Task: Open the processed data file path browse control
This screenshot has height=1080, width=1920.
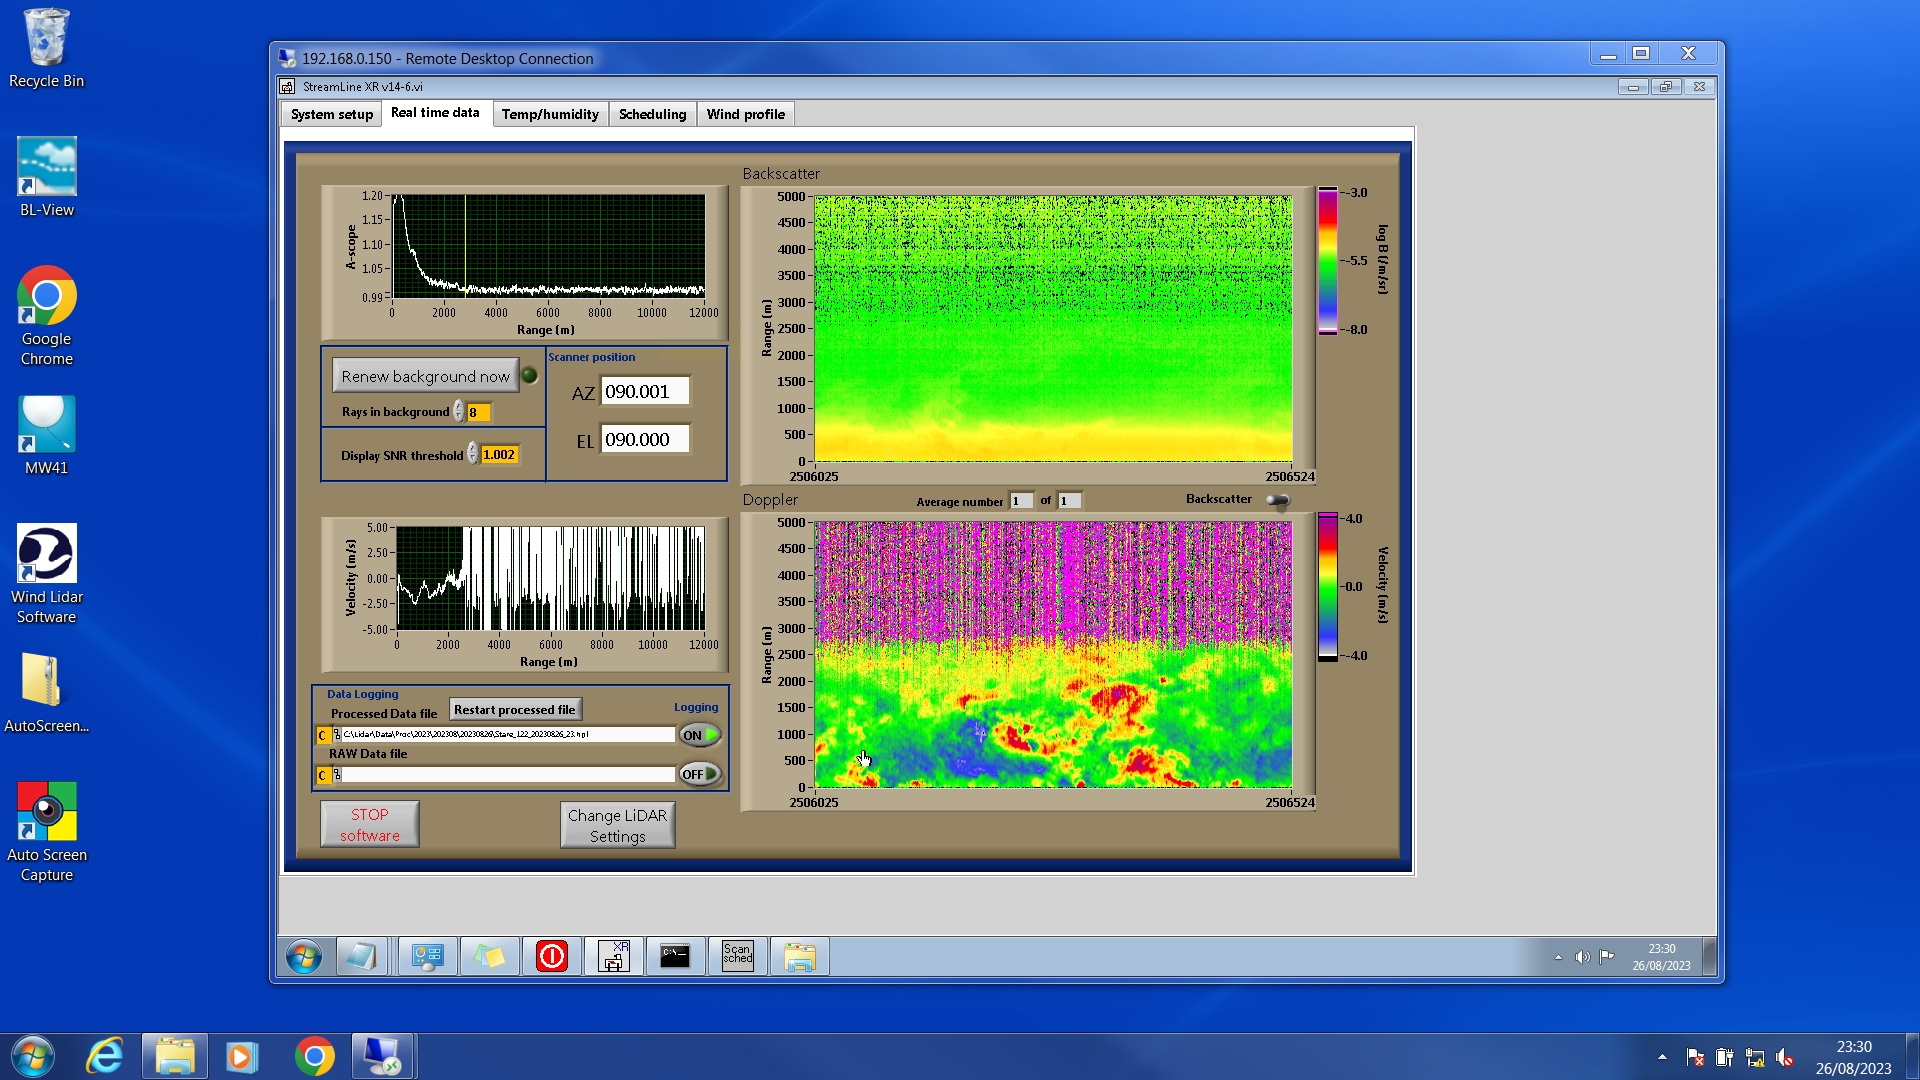Action: tap(337, 735)
